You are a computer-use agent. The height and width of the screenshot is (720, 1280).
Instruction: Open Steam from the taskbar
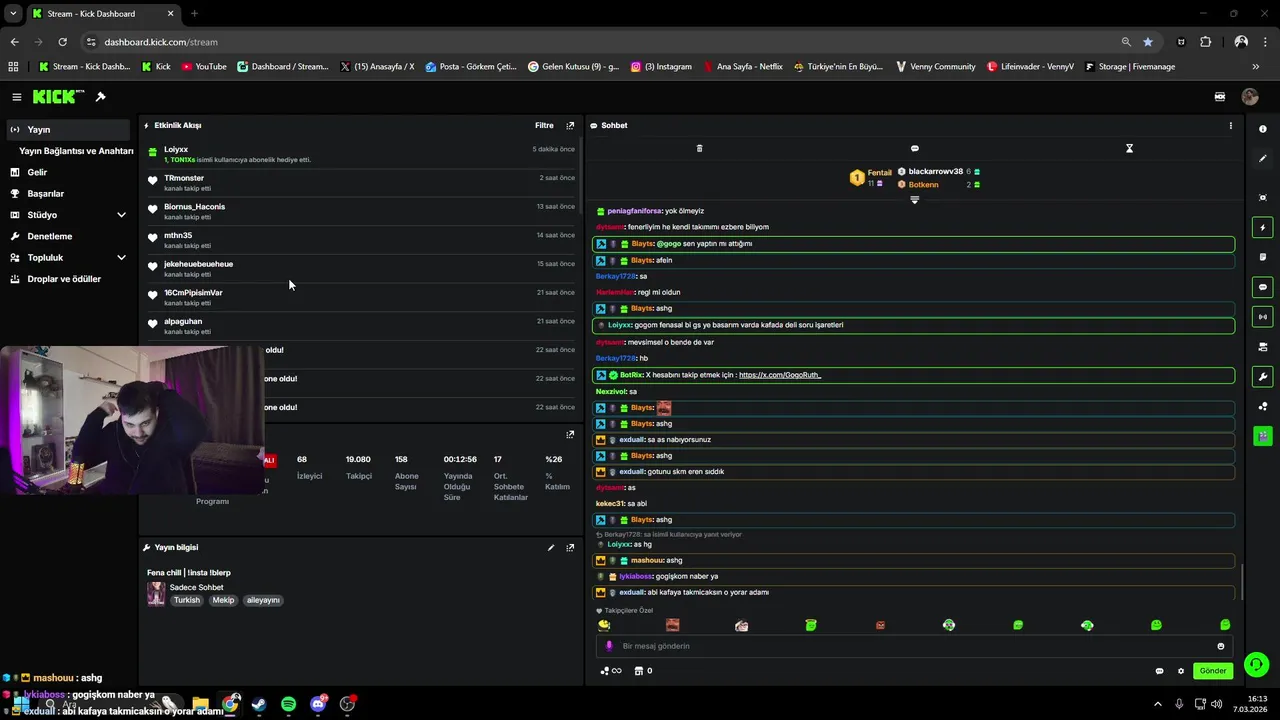point(259,704)
